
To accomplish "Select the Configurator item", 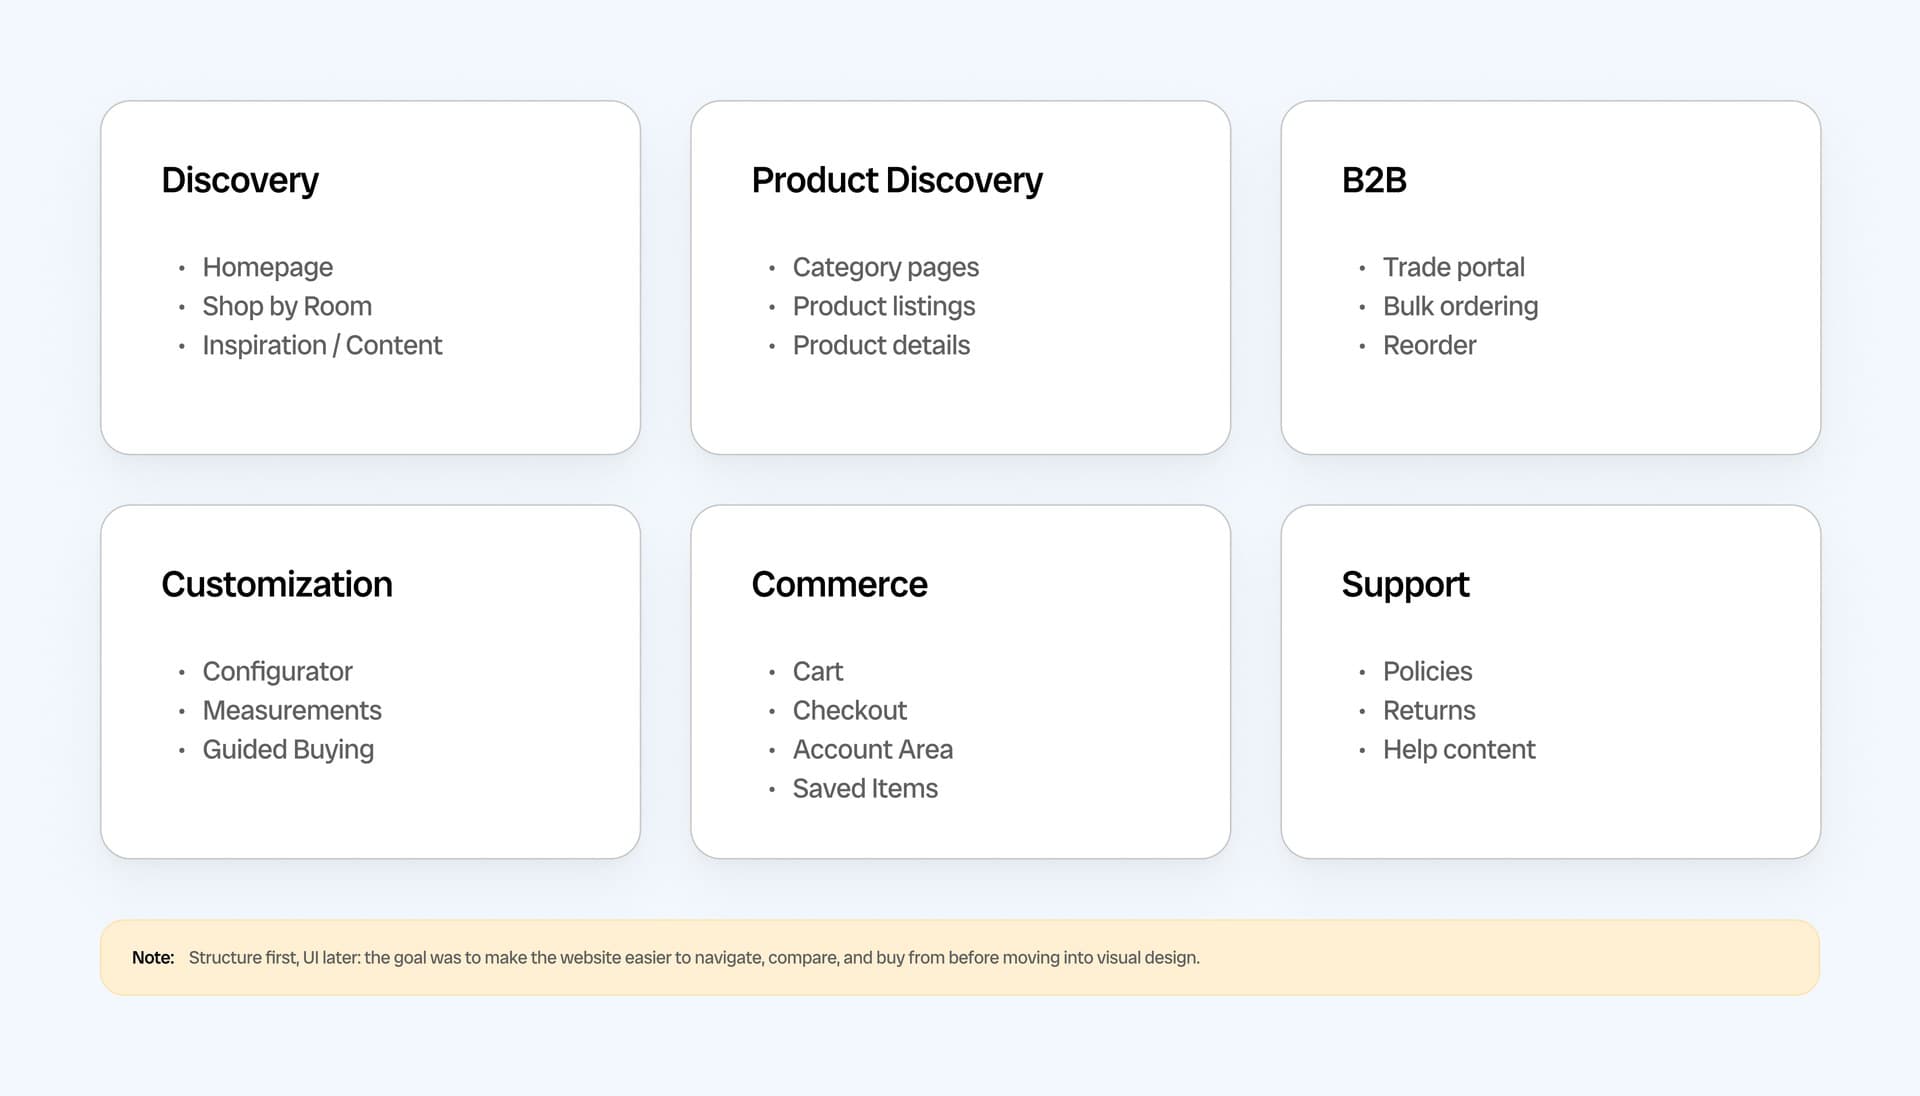I will pyautogui.click(x=277, y=671).
